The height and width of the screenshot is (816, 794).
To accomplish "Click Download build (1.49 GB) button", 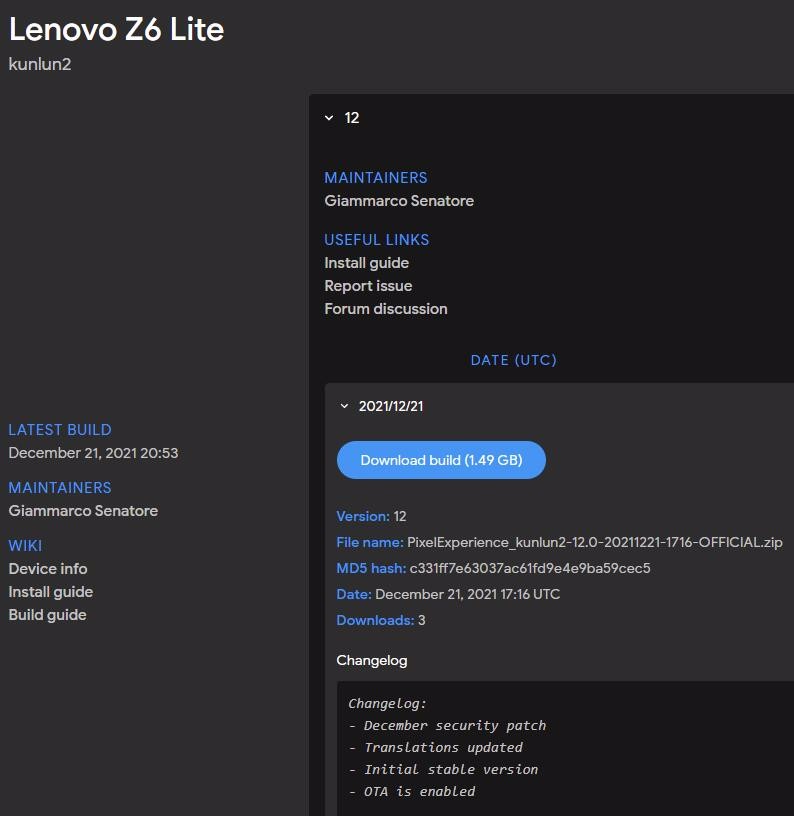I will (x=441, y=460).
